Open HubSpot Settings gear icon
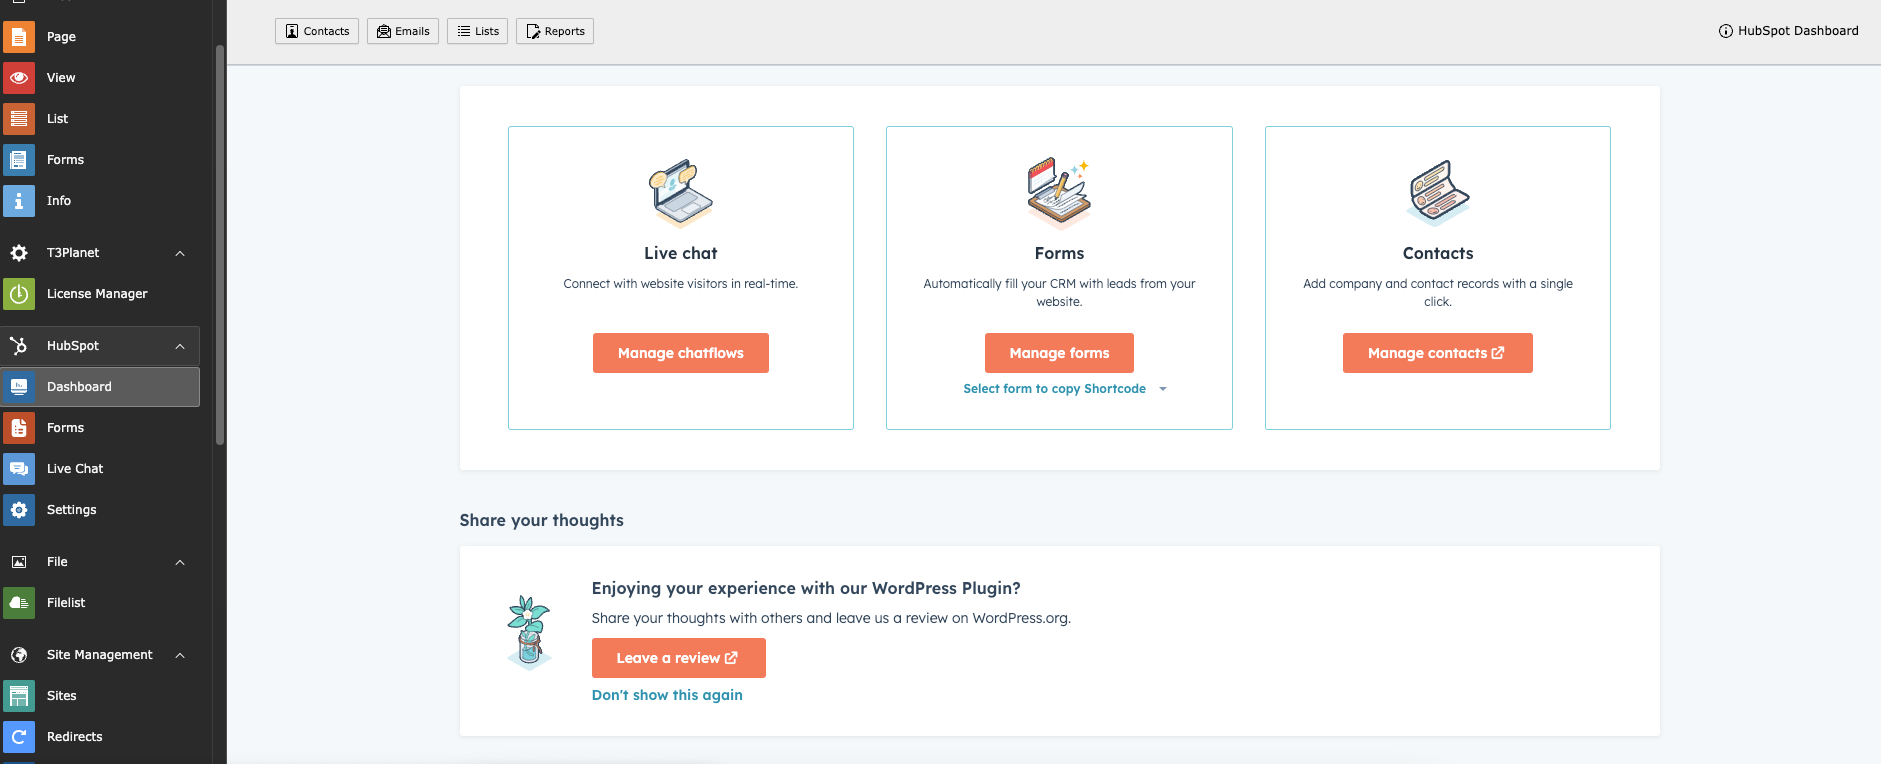 click(19, 510)
